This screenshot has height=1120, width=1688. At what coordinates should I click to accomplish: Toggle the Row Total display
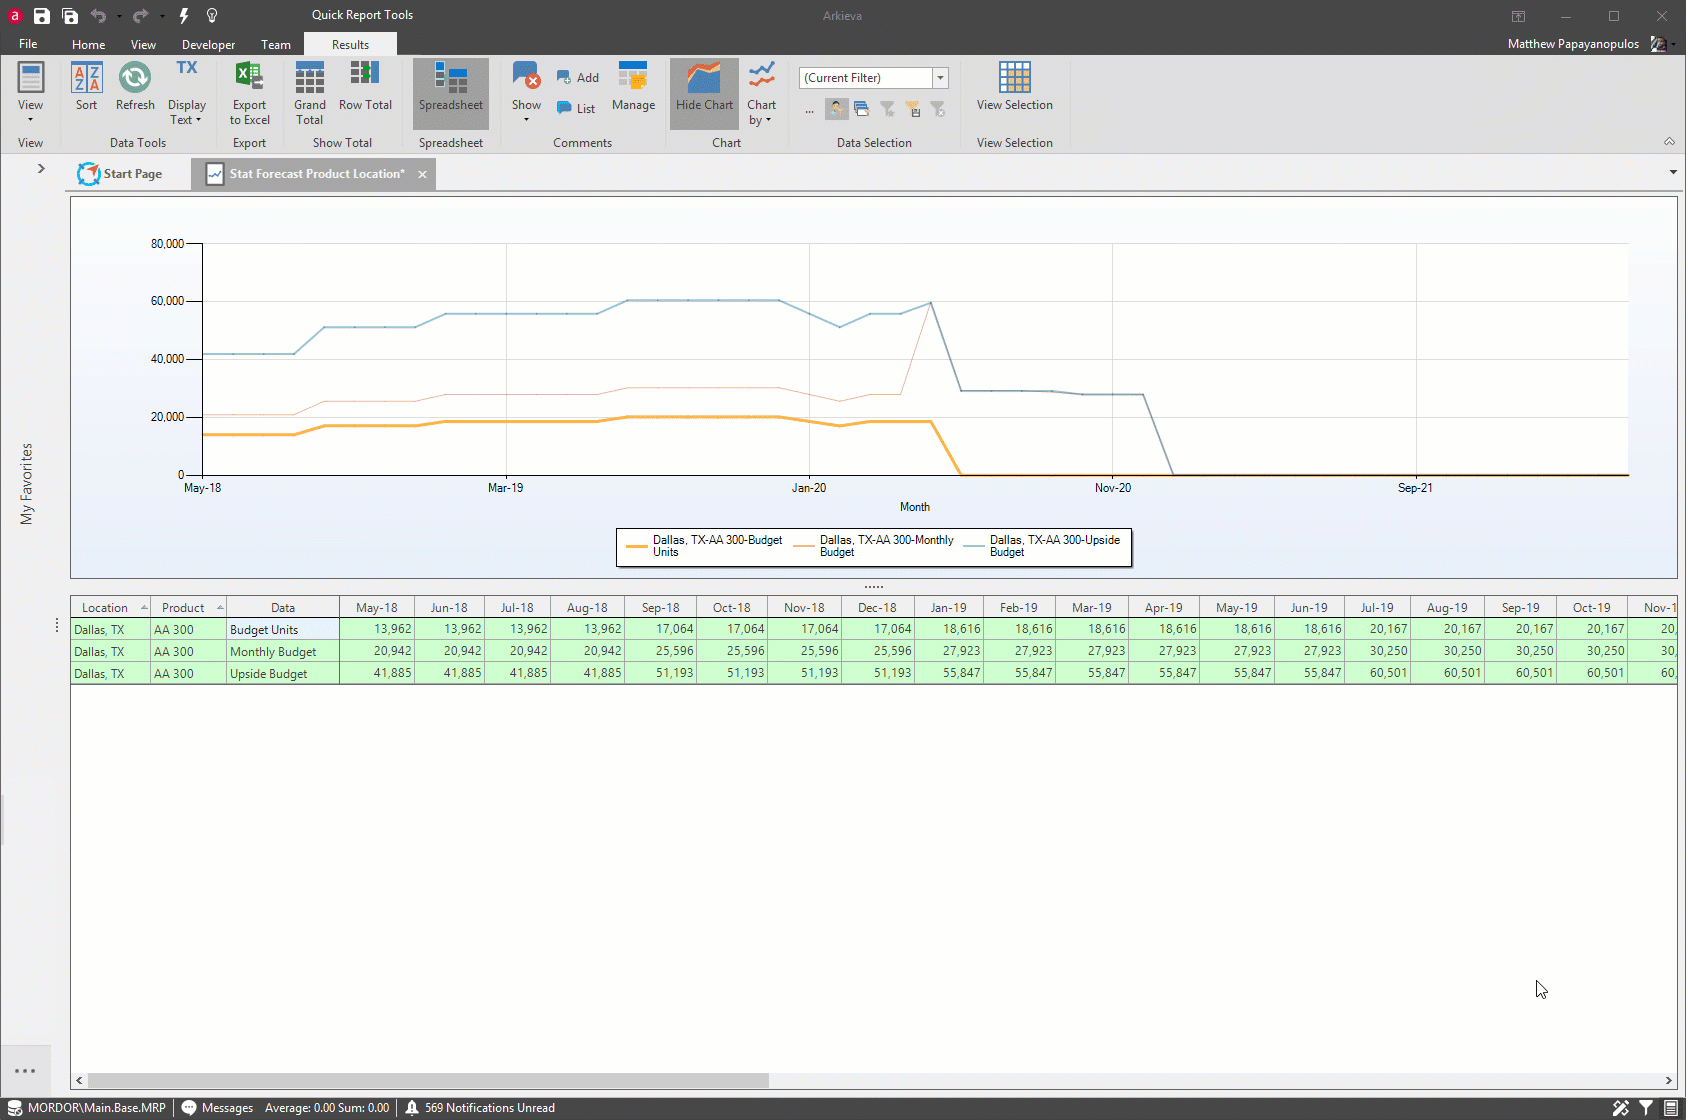(x=365, y=86)
